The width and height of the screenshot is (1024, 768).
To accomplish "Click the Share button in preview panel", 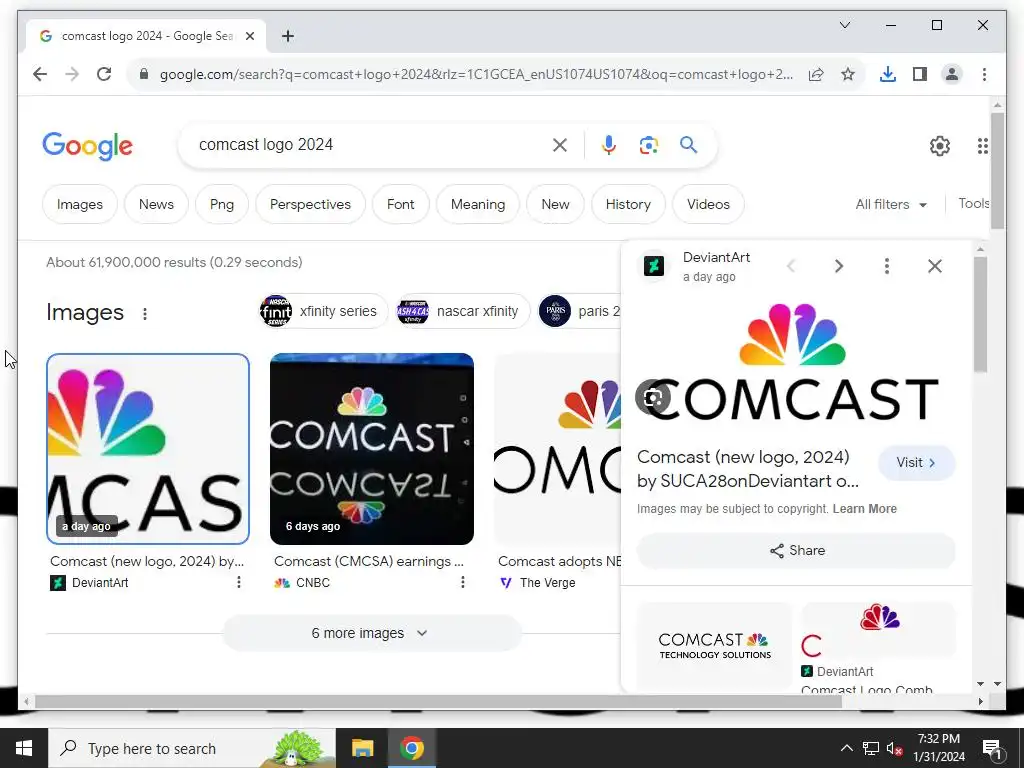I will click(796, 551).
